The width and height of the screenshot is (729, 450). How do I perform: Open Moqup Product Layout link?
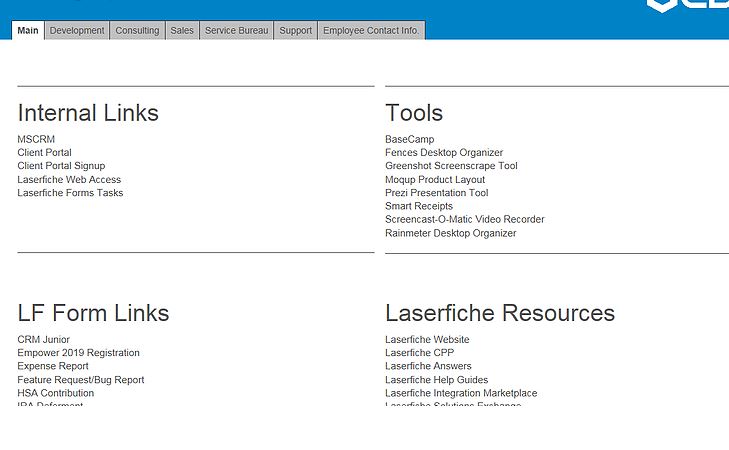[435, 179]
